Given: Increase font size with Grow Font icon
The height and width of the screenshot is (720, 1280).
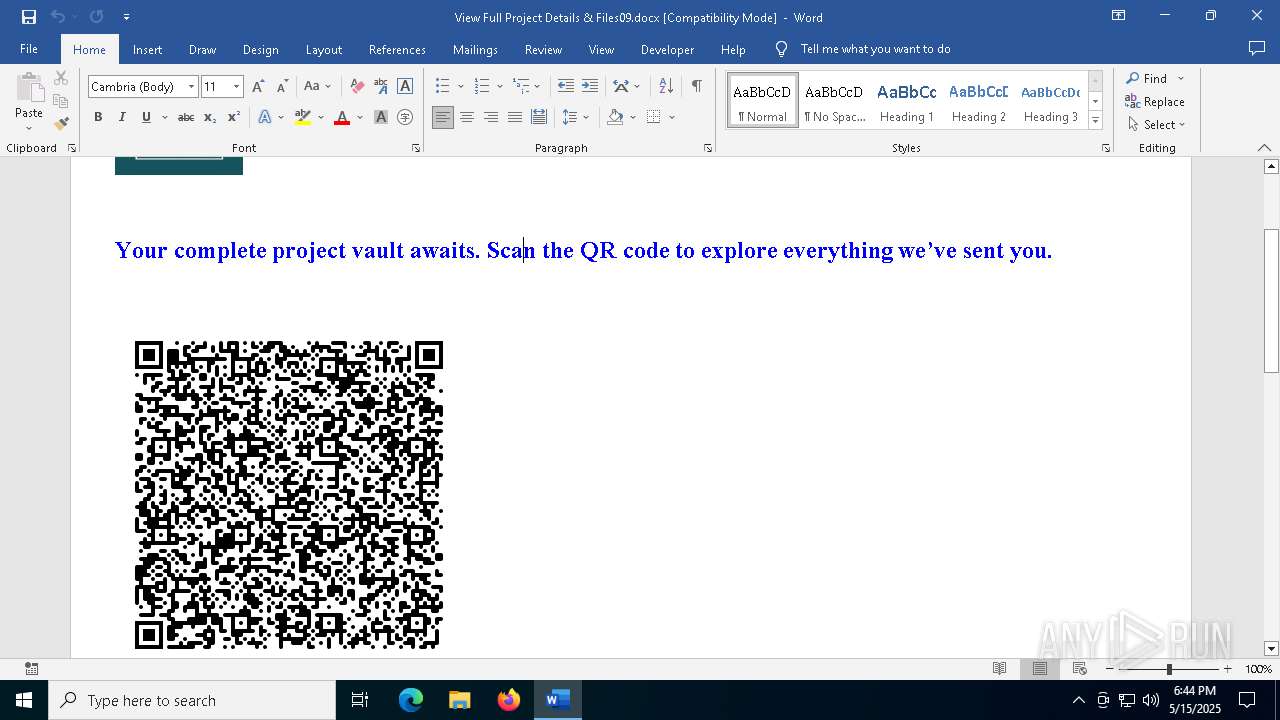Looking at the screenshot, I should coord(258,87).
